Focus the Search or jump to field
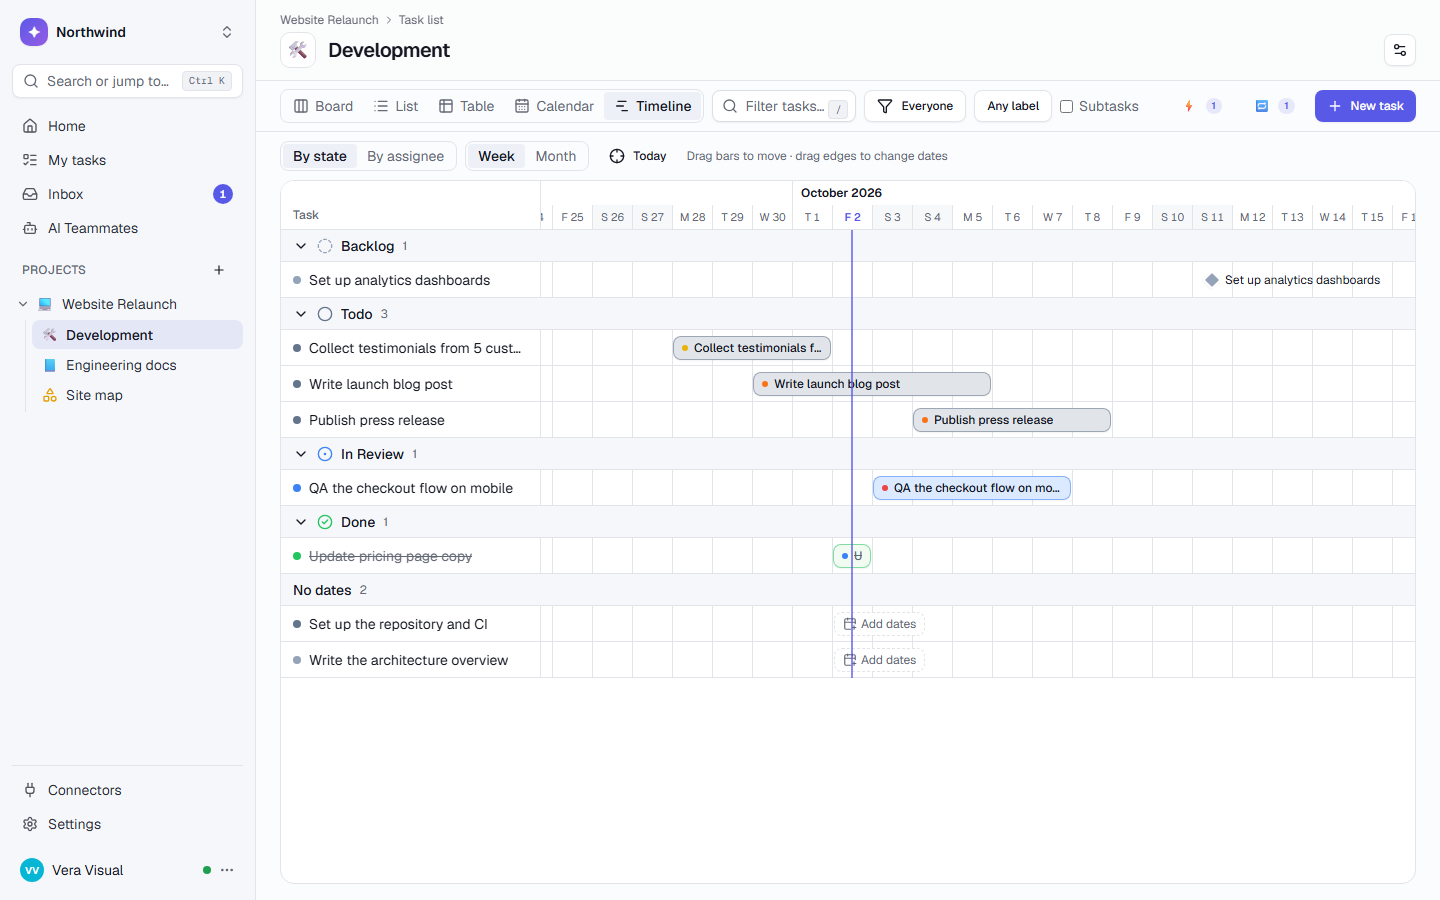1440x900 pixels. click(127, 81)
